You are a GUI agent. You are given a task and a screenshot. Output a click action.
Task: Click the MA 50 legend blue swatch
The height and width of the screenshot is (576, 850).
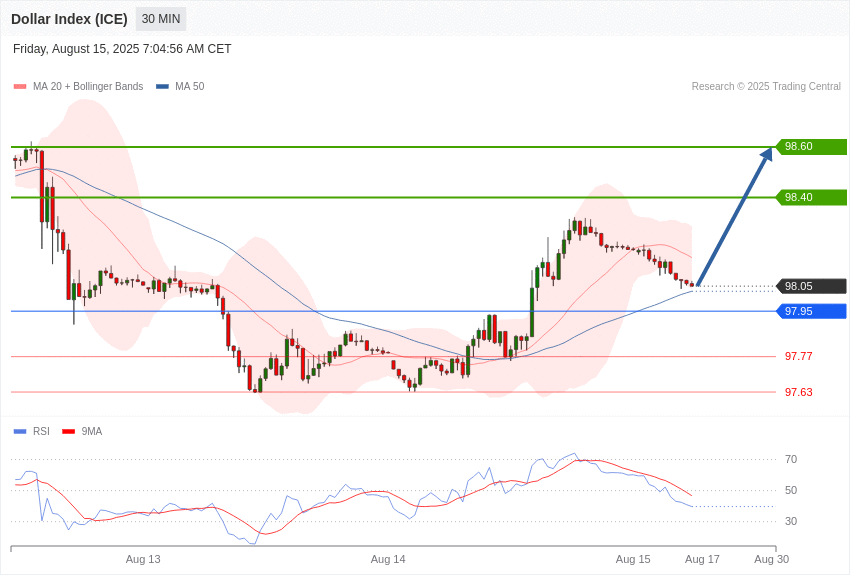click(162, 87)
